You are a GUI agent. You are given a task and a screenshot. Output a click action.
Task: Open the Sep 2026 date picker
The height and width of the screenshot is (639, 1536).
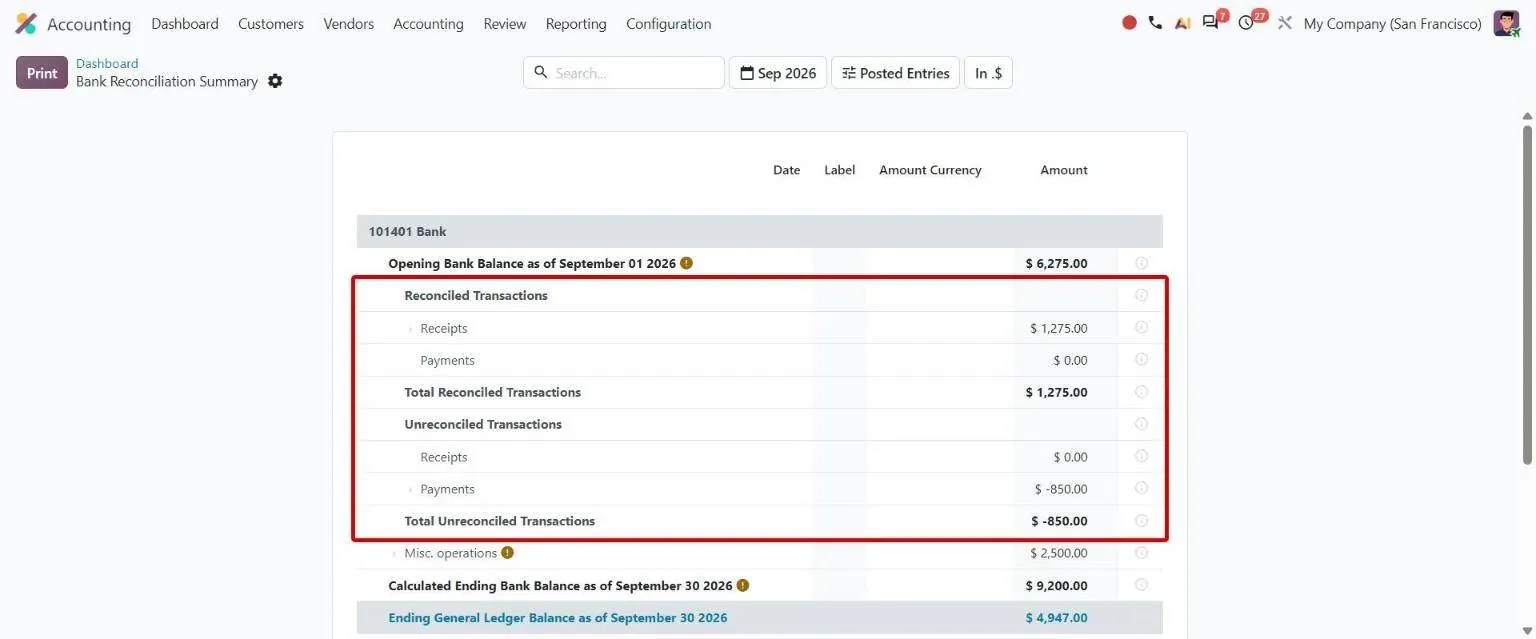click(778, 73)
